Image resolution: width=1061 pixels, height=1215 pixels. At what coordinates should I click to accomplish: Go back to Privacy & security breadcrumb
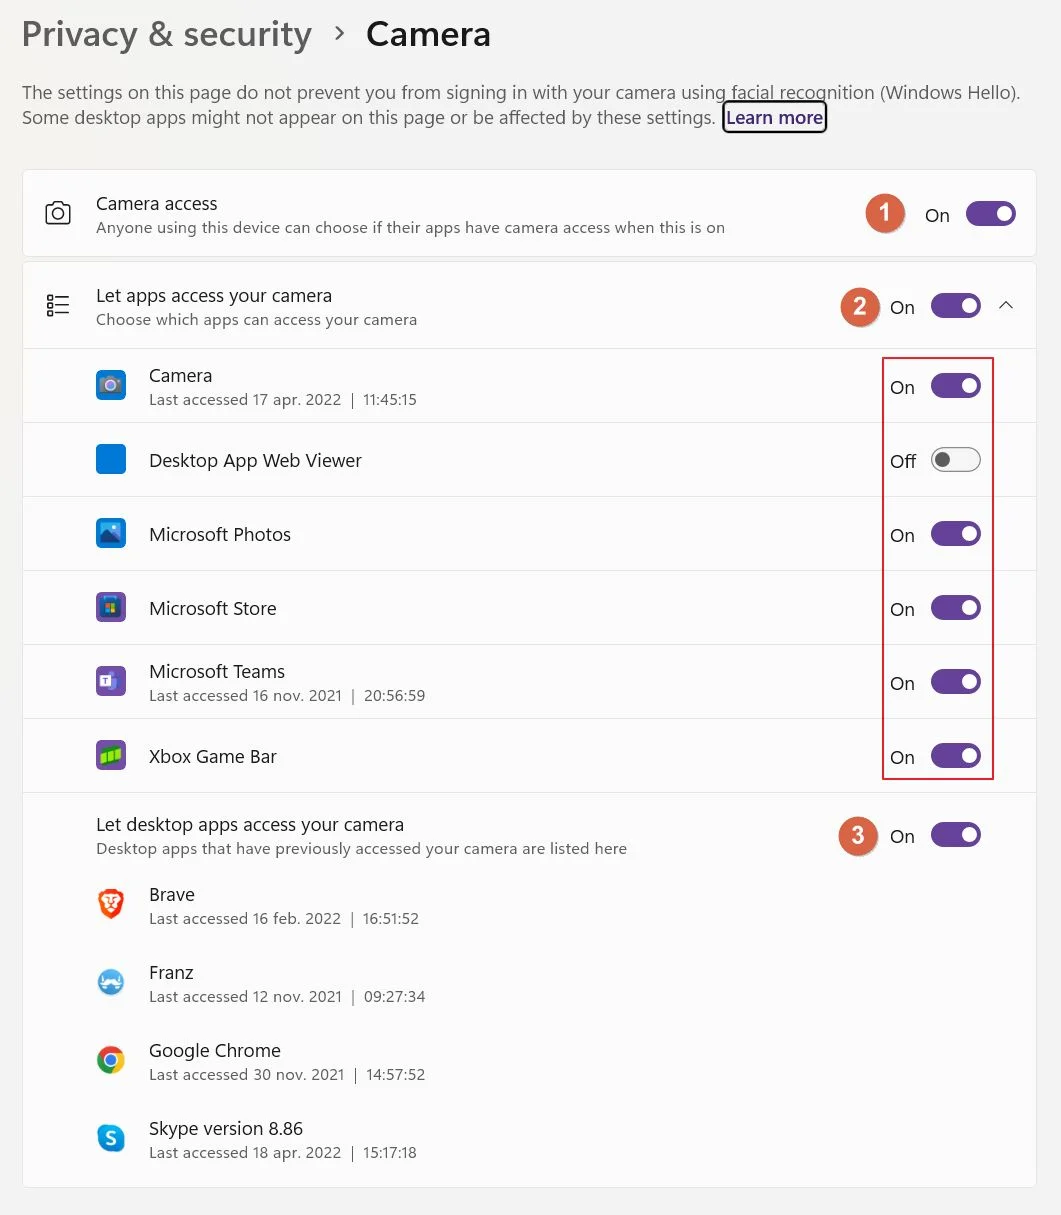click(x=167, y=35)
